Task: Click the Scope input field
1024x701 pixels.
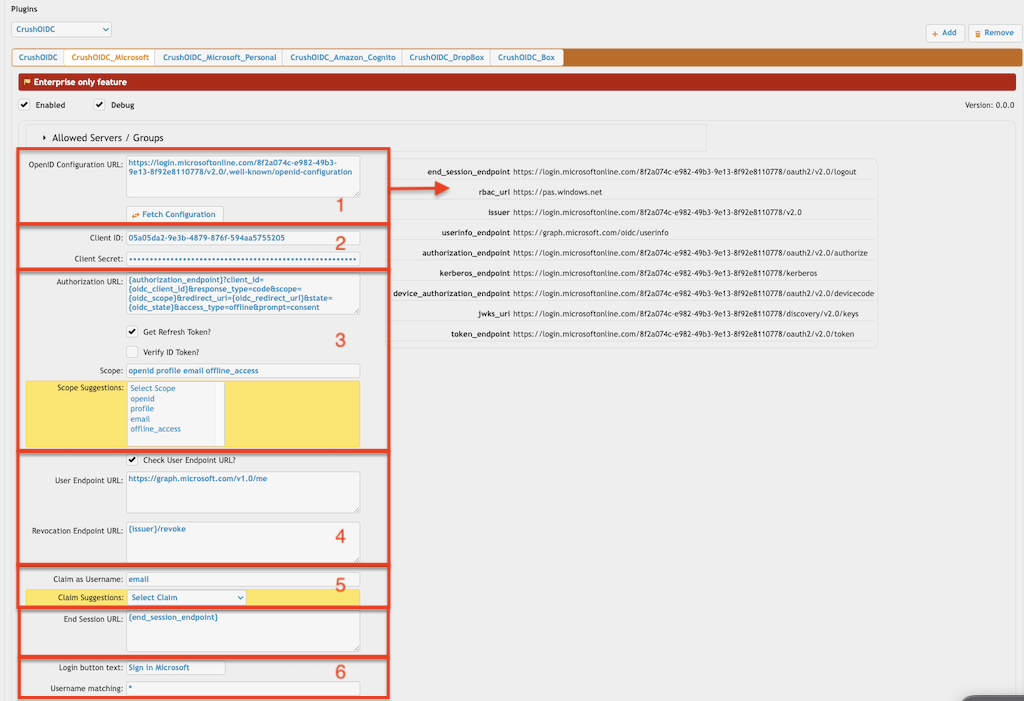Action: [x=243, y=370]
